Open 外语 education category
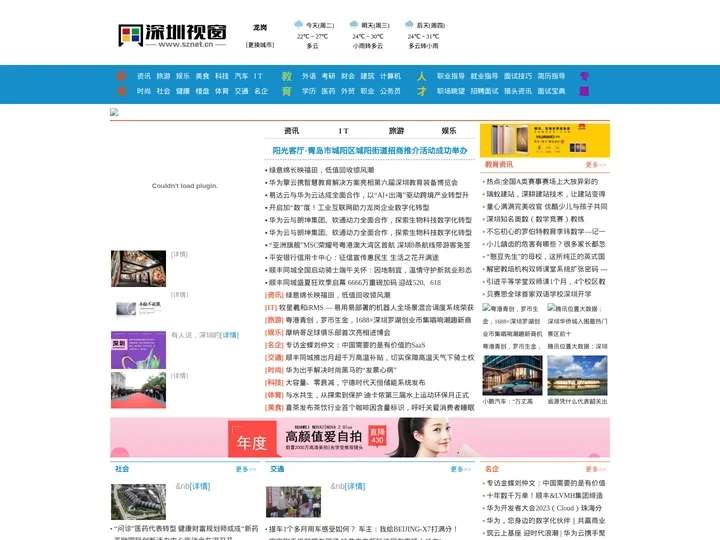Viewport: 720px width, 540px height. 309,76
